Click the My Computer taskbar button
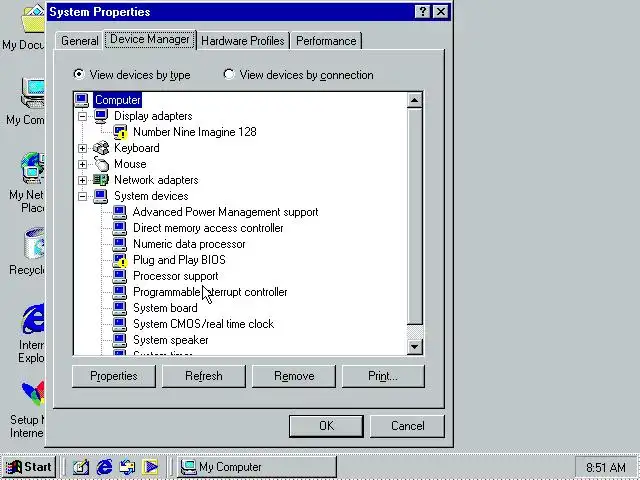 pyautogui.click(x=257, y=467)
